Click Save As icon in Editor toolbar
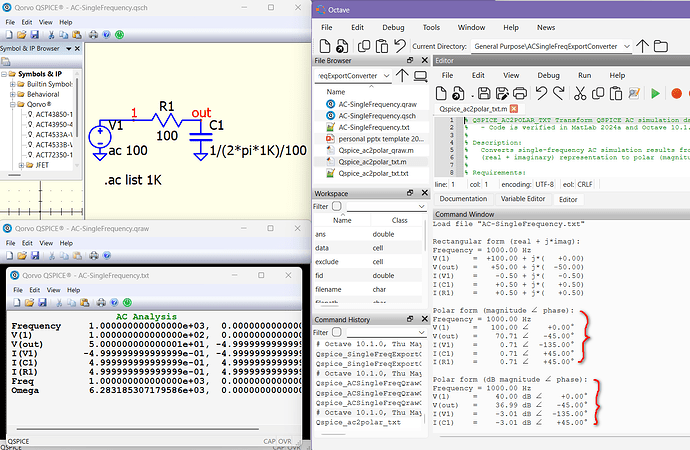The height and width of the screenshot is (450, 690). pos(502,93)
